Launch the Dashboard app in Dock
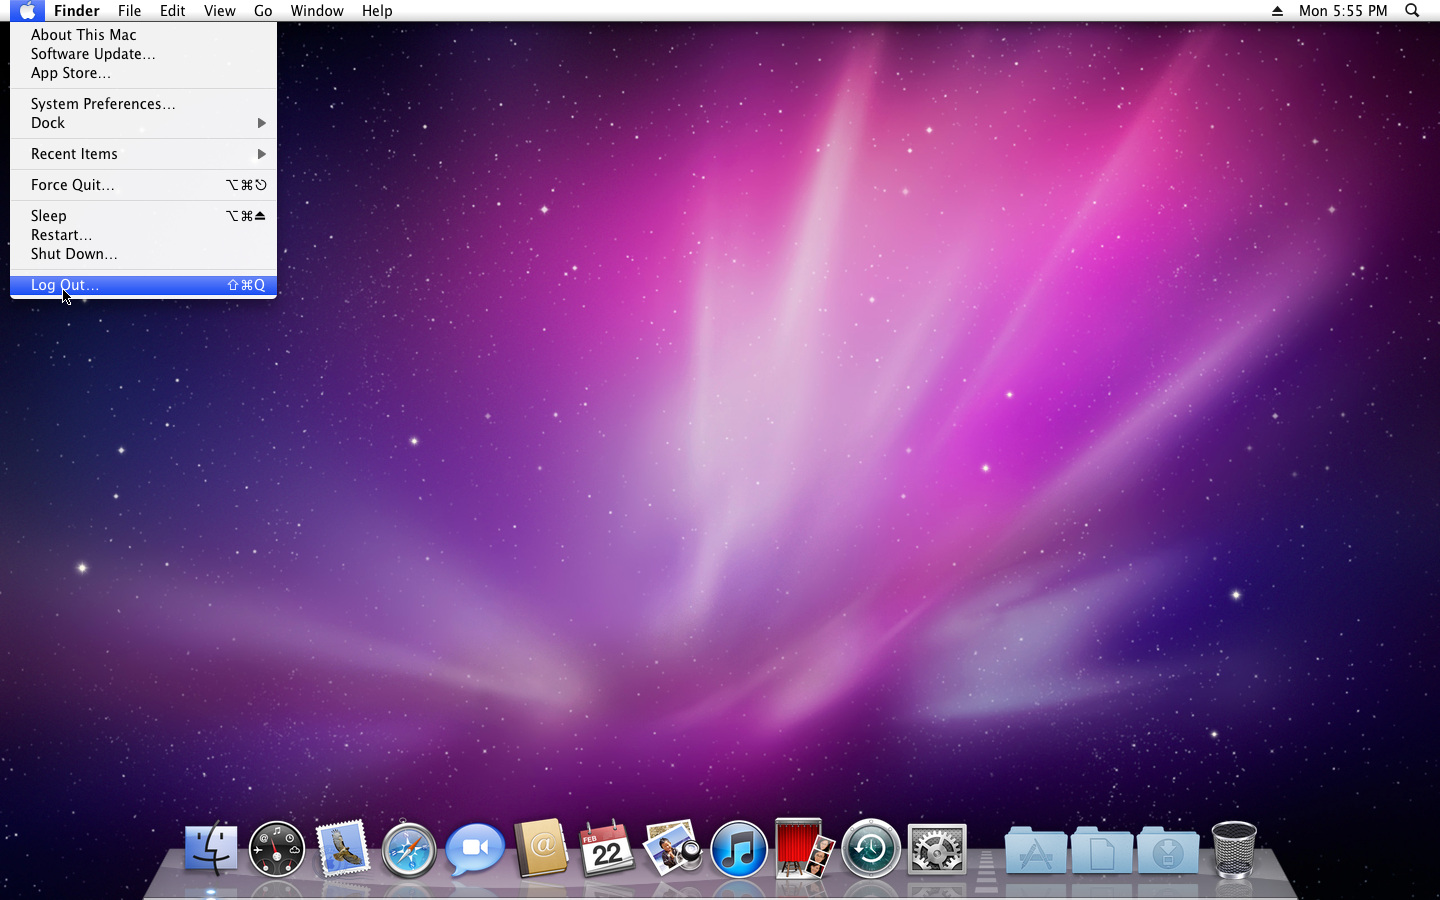The height and width of the screenshot is (900, 1440). click(x=277, y=849)
